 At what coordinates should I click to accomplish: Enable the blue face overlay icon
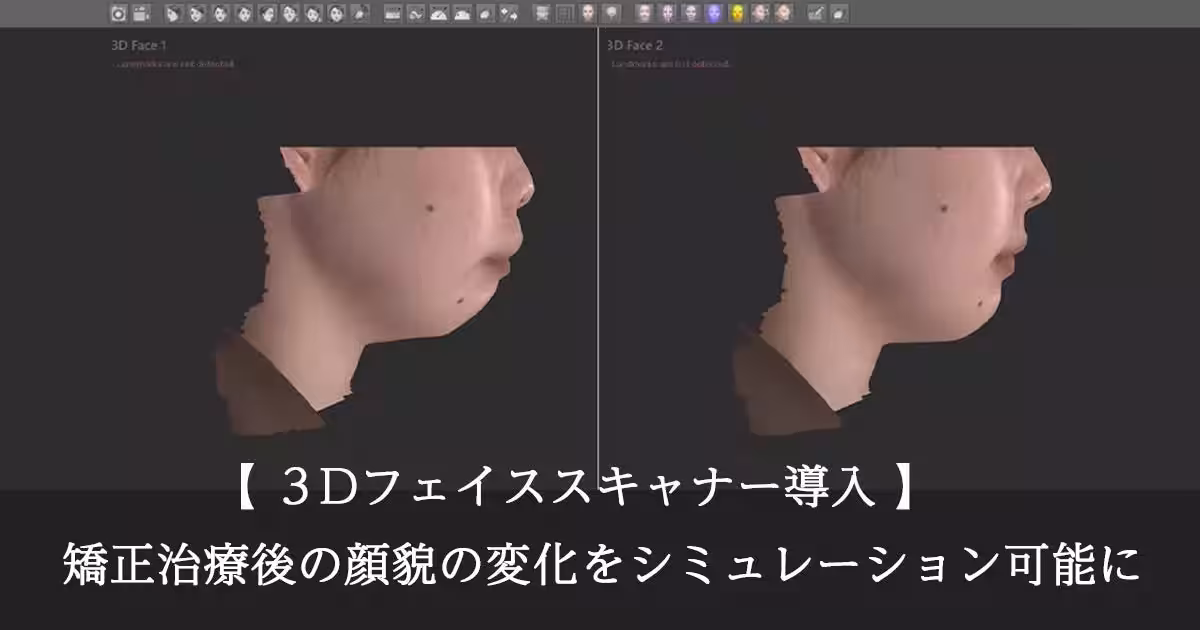[714, 12]
